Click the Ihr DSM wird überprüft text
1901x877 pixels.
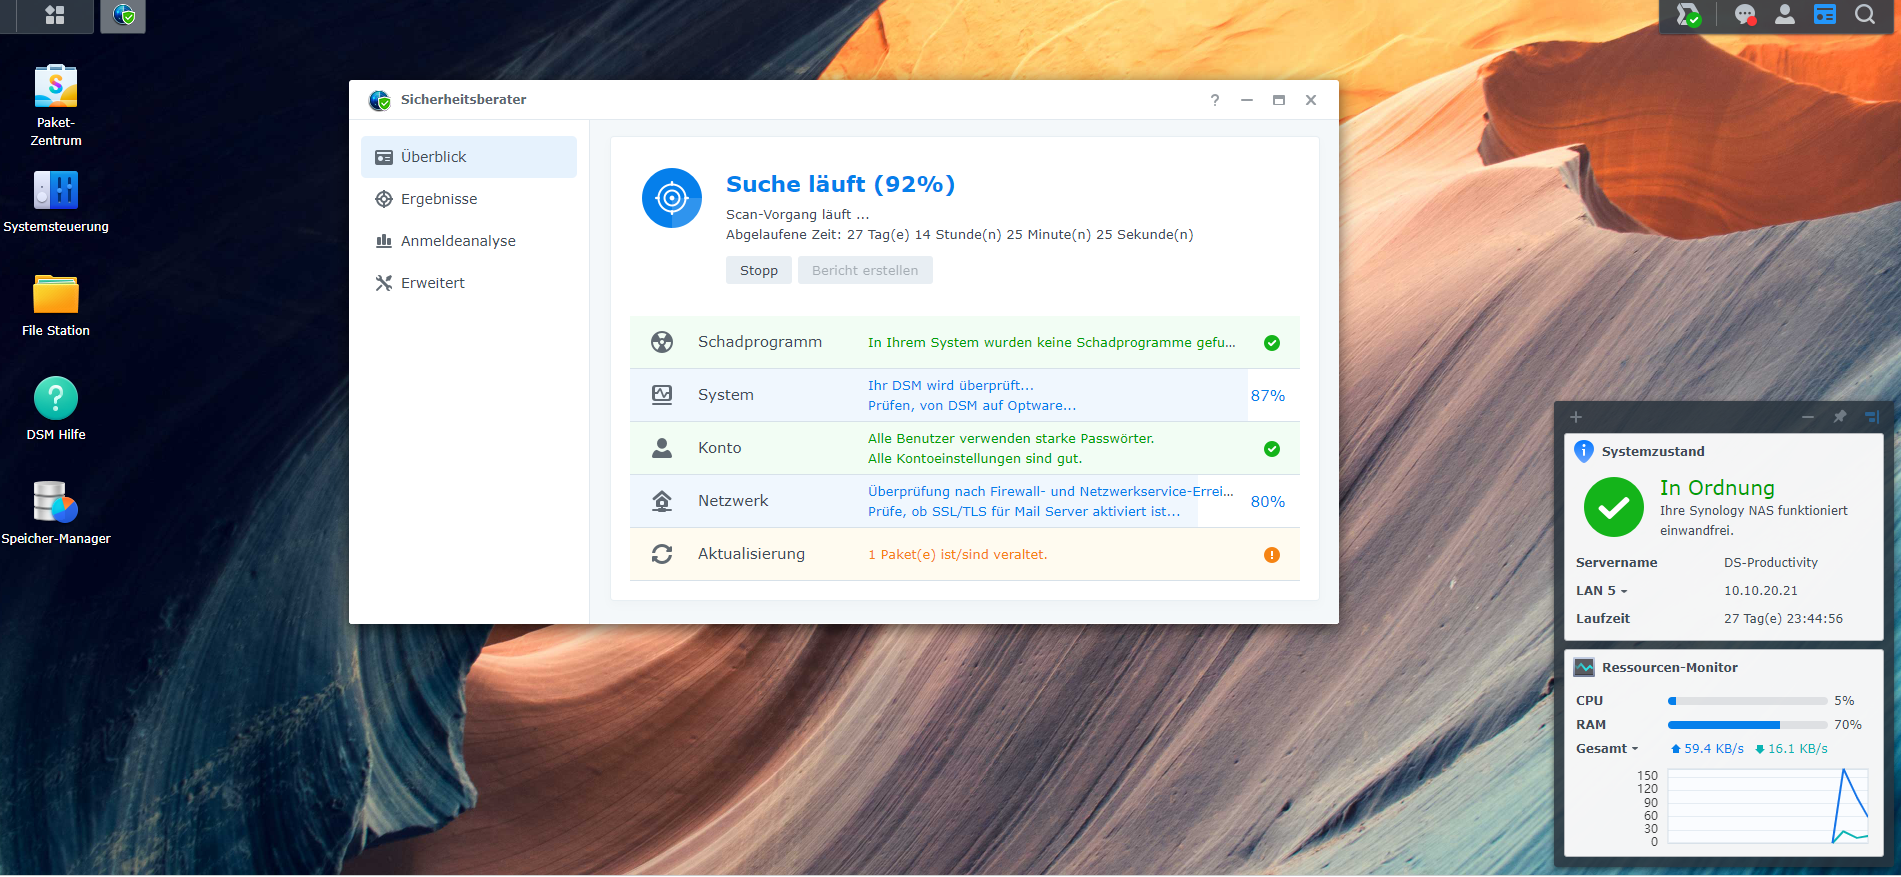[951, 386]
